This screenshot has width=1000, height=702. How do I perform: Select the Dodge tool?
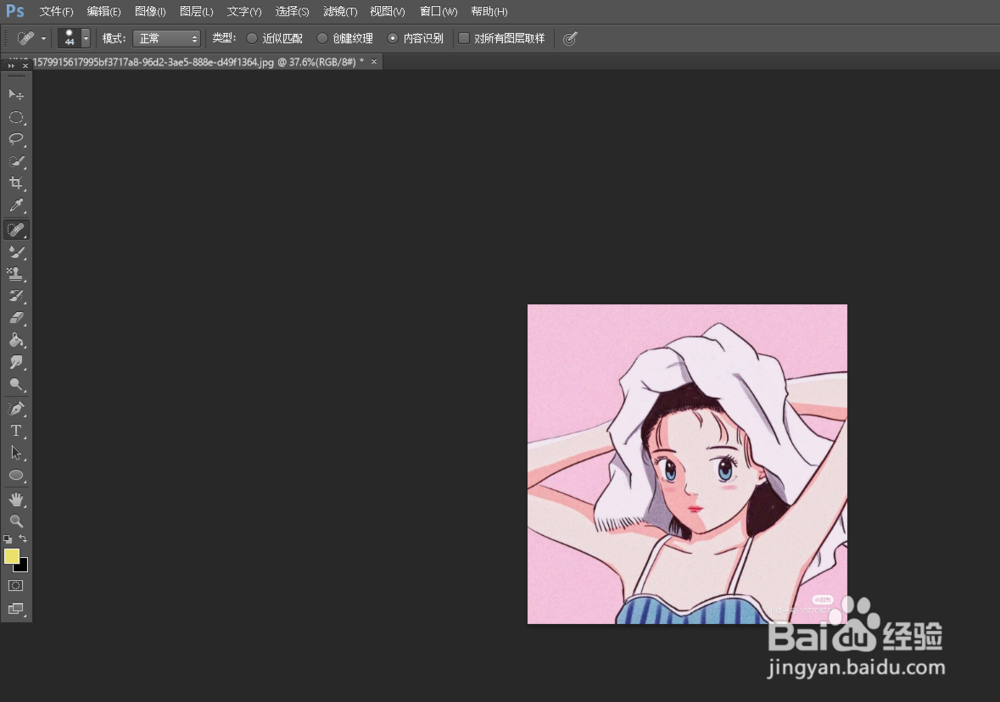(16, 384)
